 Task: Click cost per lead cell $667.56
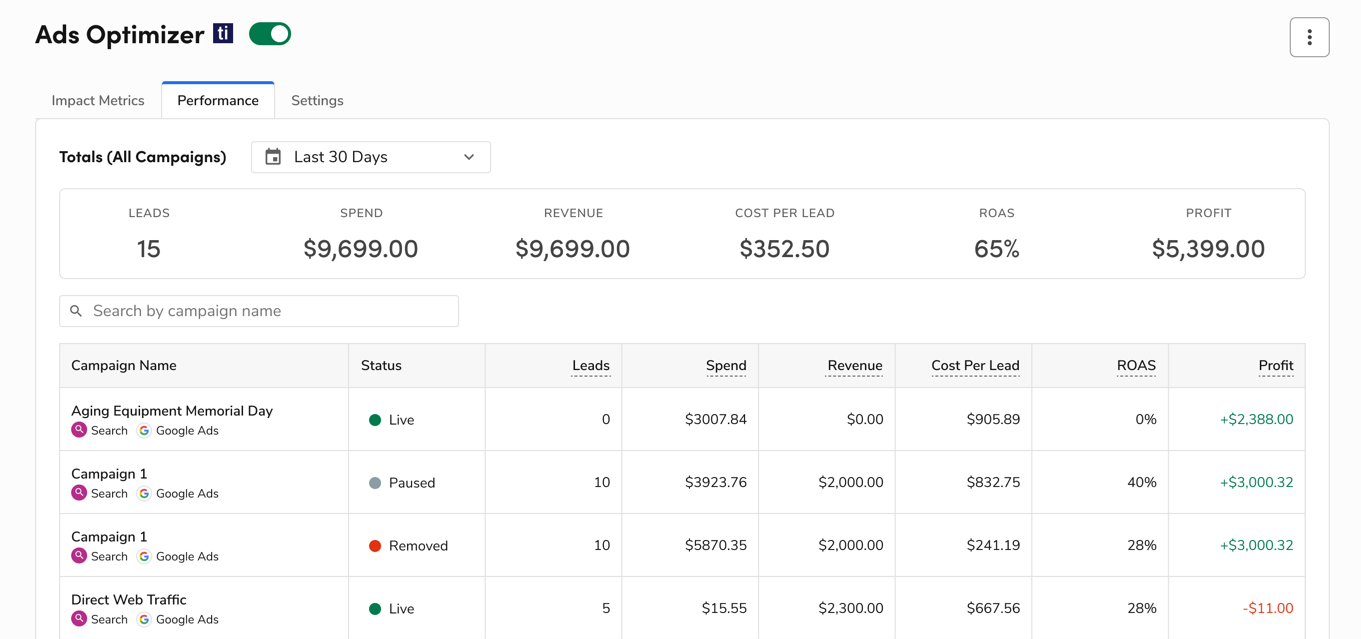[994, 609]
